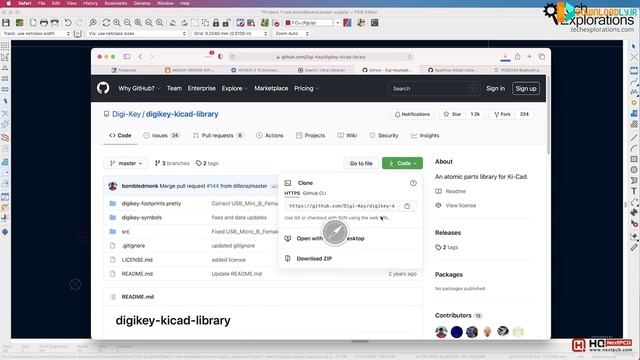Click Team in GitHub header
Image resolution: width=640 pixels, height=360 pixels.
(x=174, y=88)
